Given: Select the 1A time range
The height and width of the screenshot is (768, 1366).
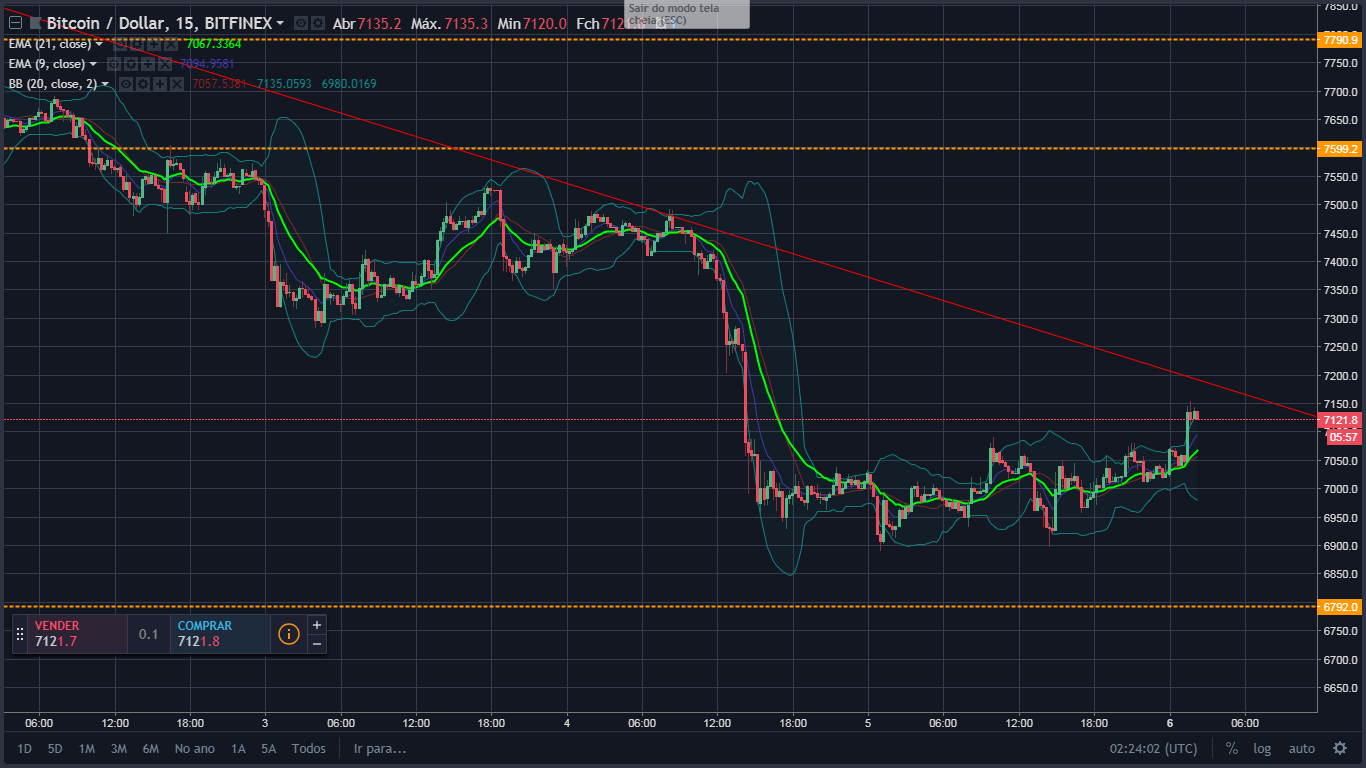Looking at the screenshot, I should click(238, 748).
